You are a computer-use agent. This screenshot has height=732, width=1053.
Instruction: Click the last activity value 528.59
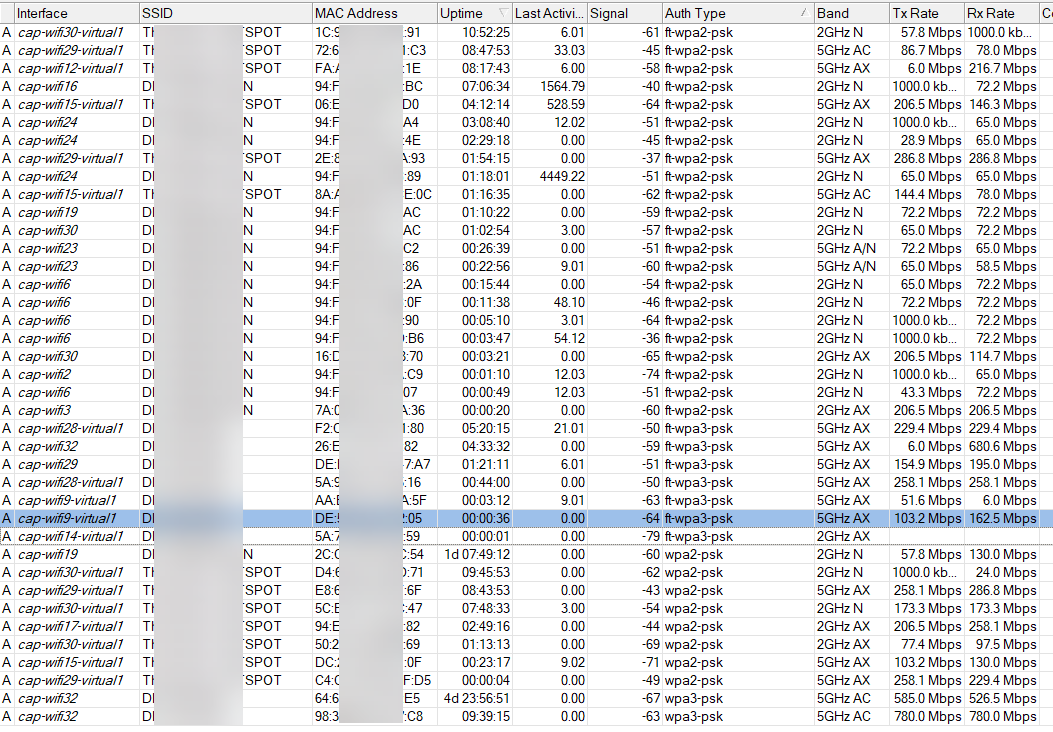(x=565, y=104)
